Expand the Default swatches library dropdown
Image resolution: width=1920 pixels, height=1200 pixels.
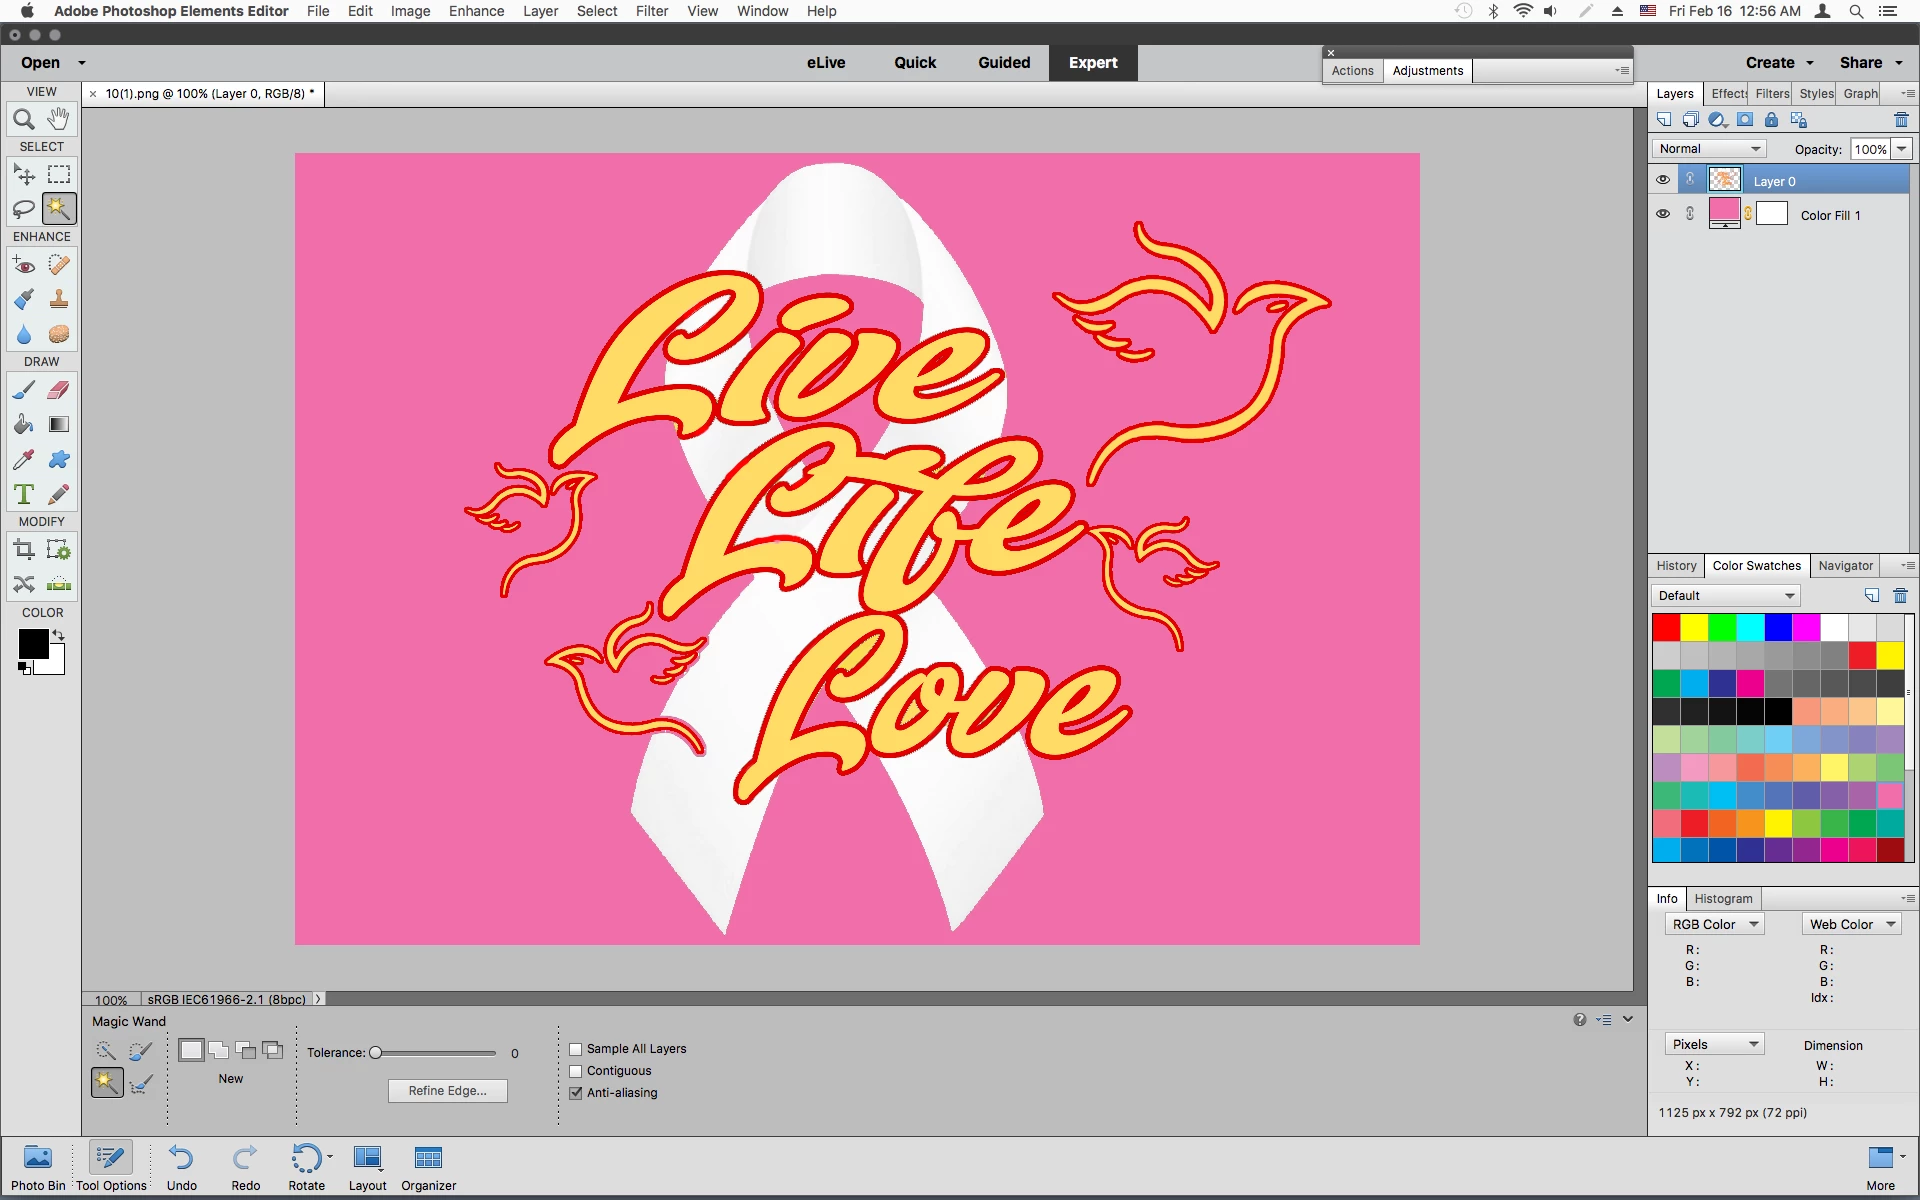(x=1726, y=596)
